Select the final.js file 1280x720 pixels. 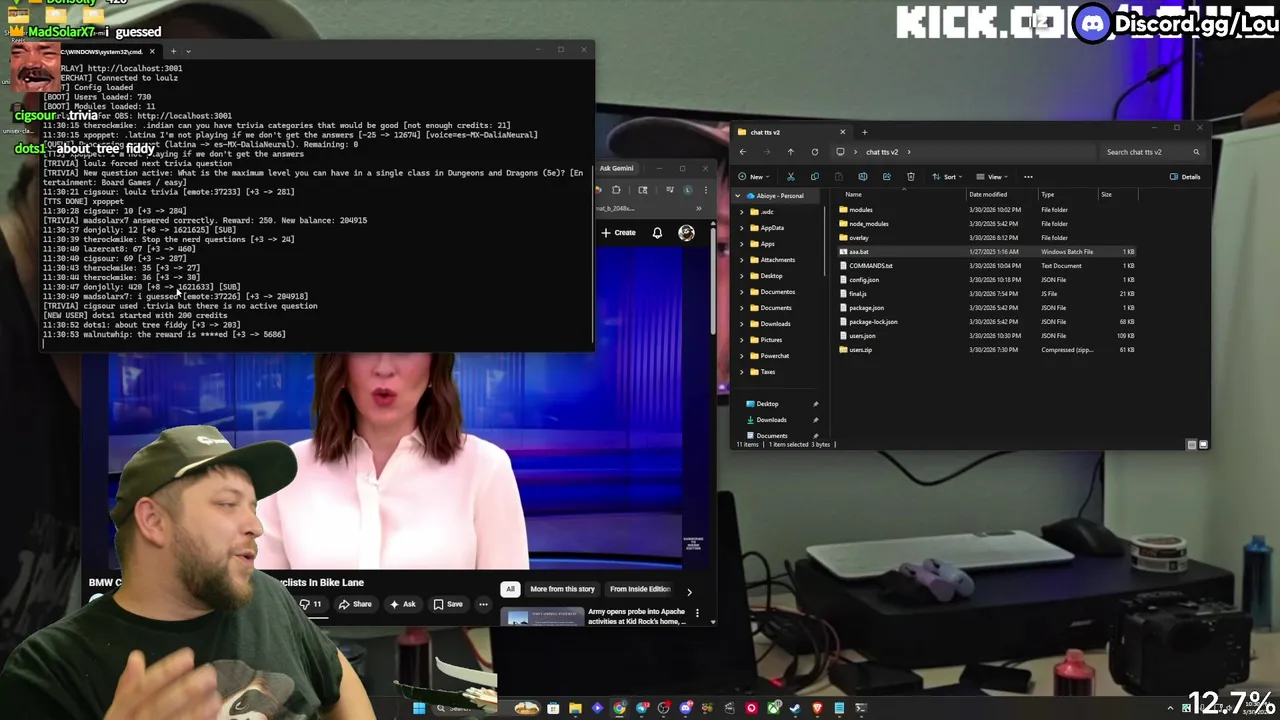[857, 294]
